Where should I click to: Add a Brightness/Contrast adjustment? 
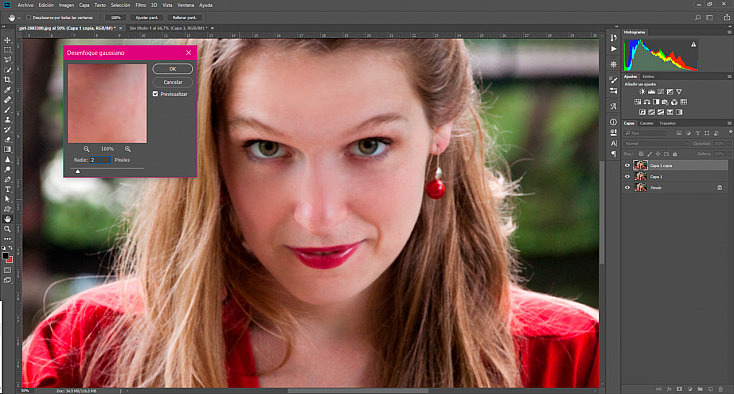[x=642, y=92]
